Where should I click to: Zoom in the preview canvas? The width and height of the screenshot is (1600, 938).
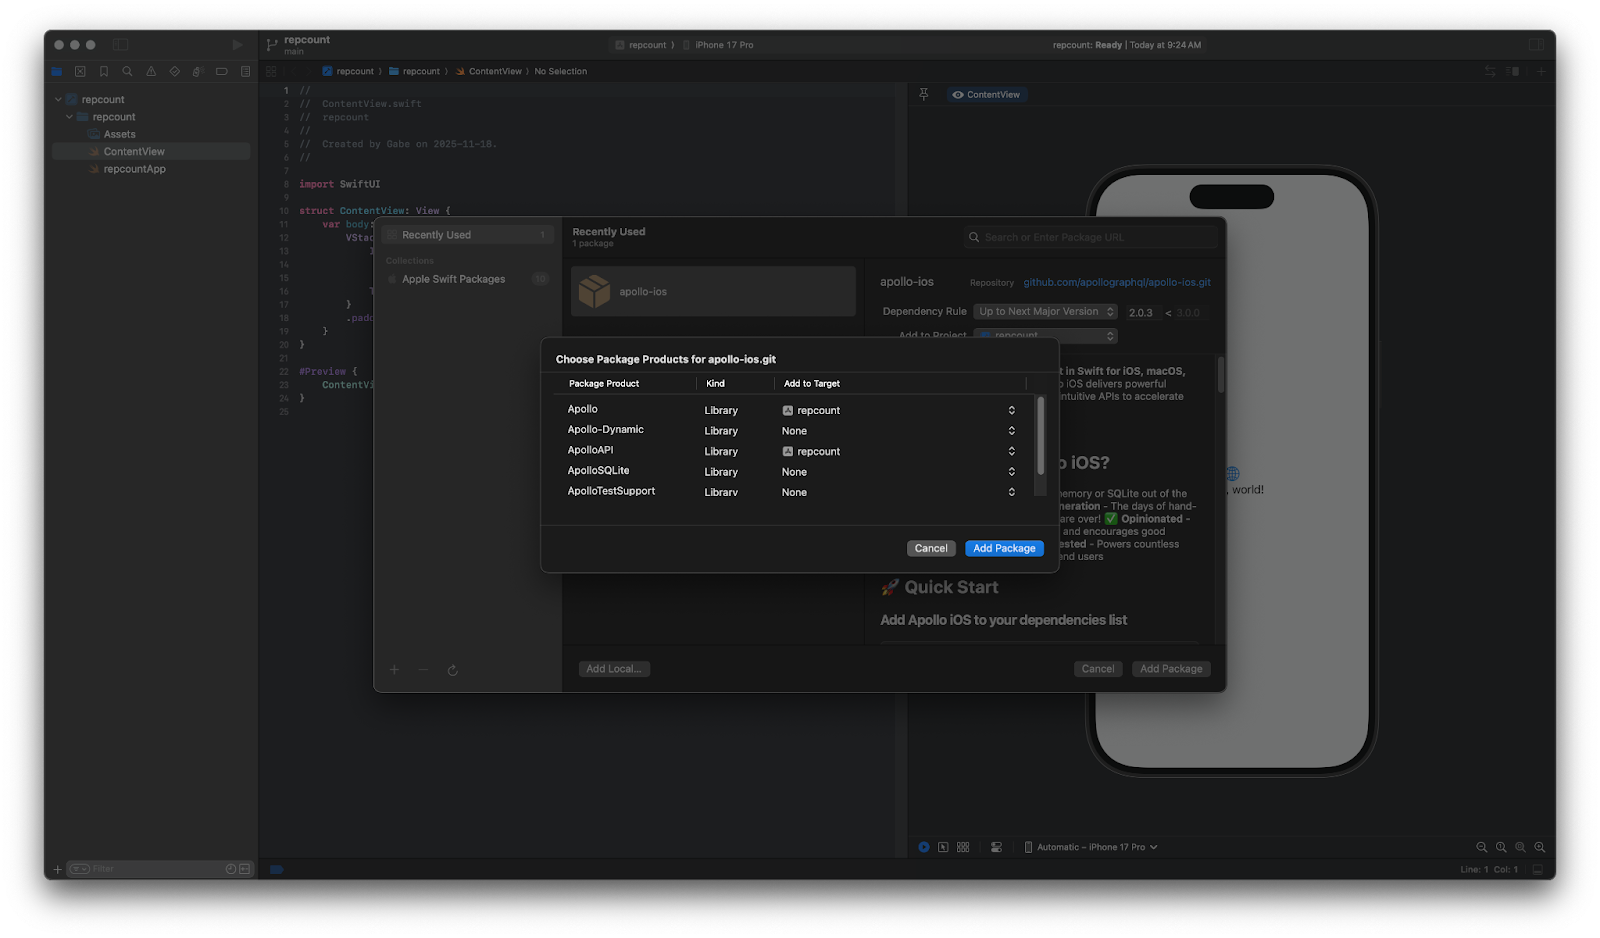pyautogui.click(x=1540, y=847)
